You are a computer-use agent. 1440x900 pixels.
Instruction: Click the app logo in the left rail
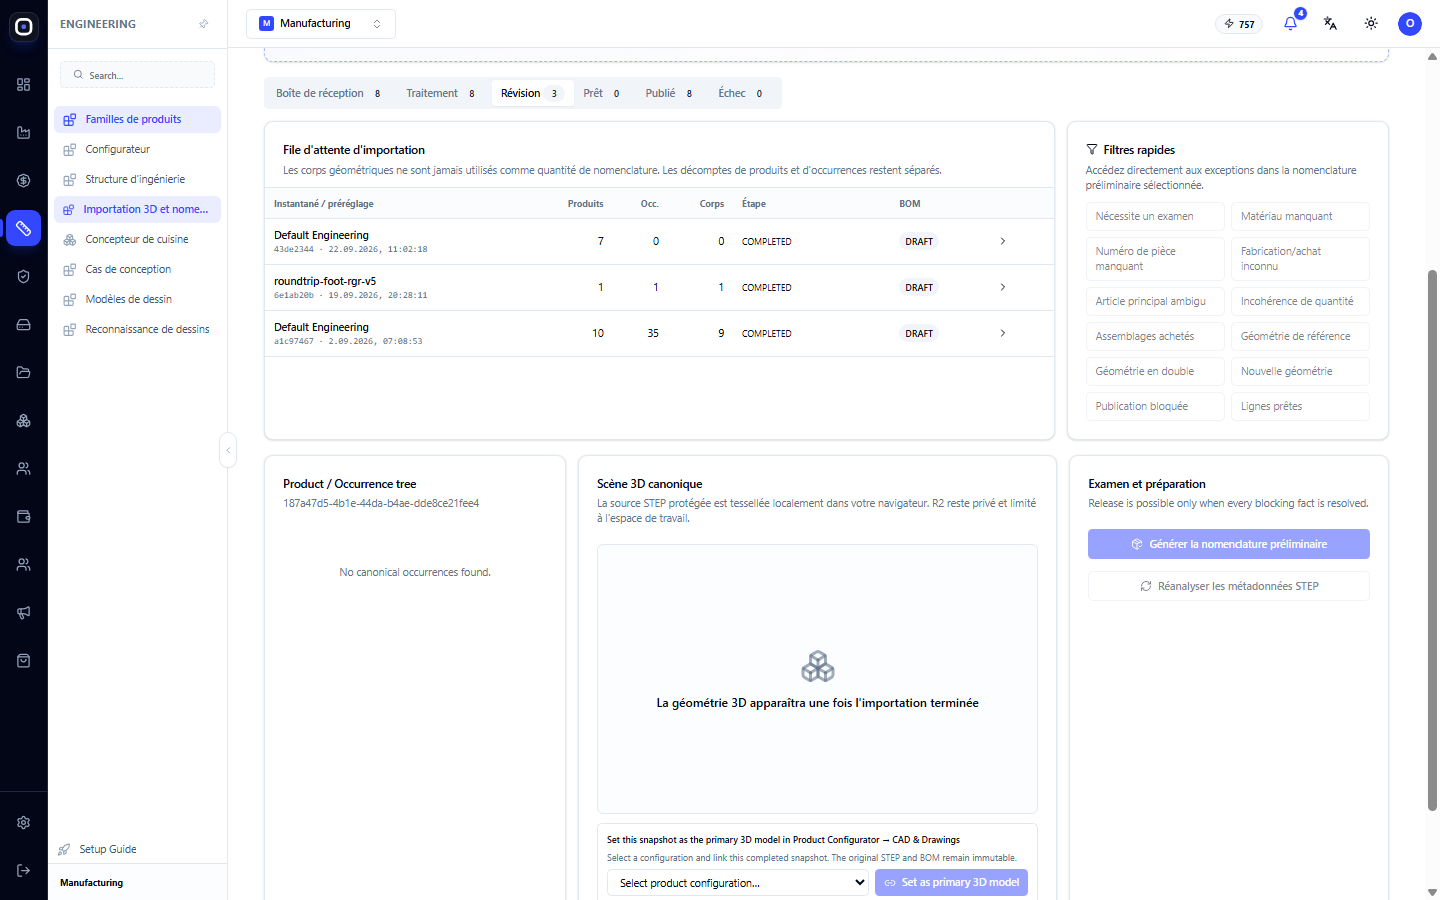coord(24,27)
